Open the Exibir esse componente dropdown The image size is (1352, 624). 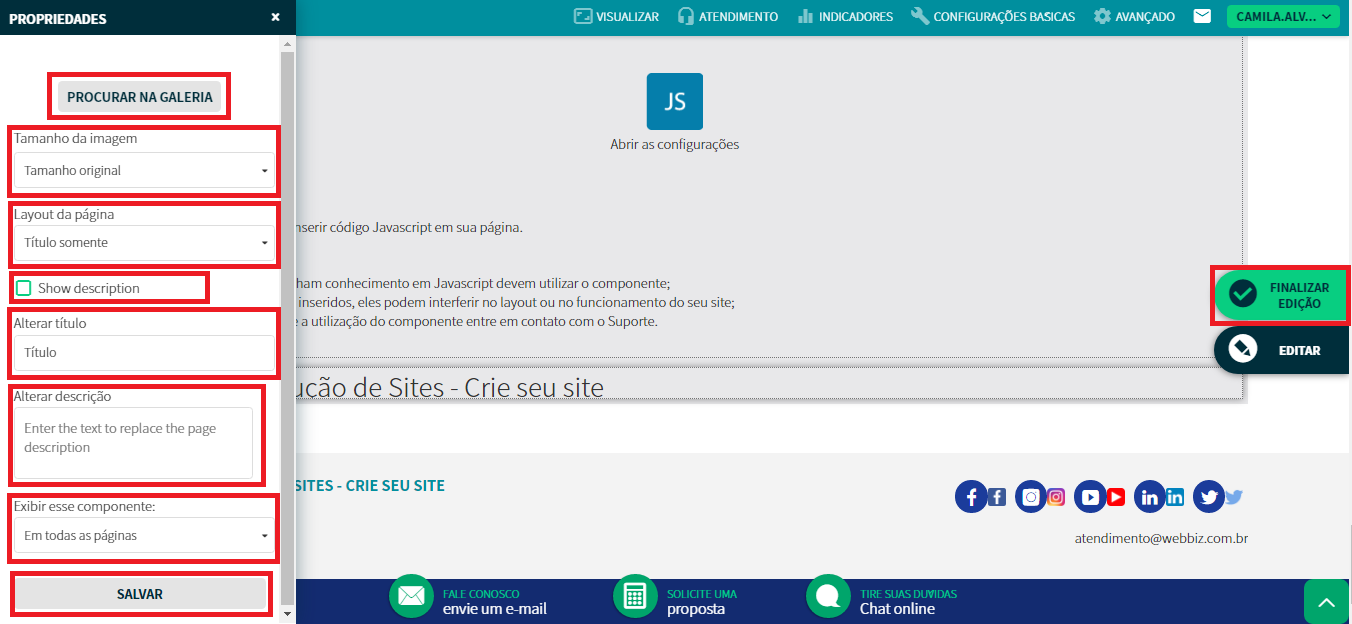(x=143, y=536)
